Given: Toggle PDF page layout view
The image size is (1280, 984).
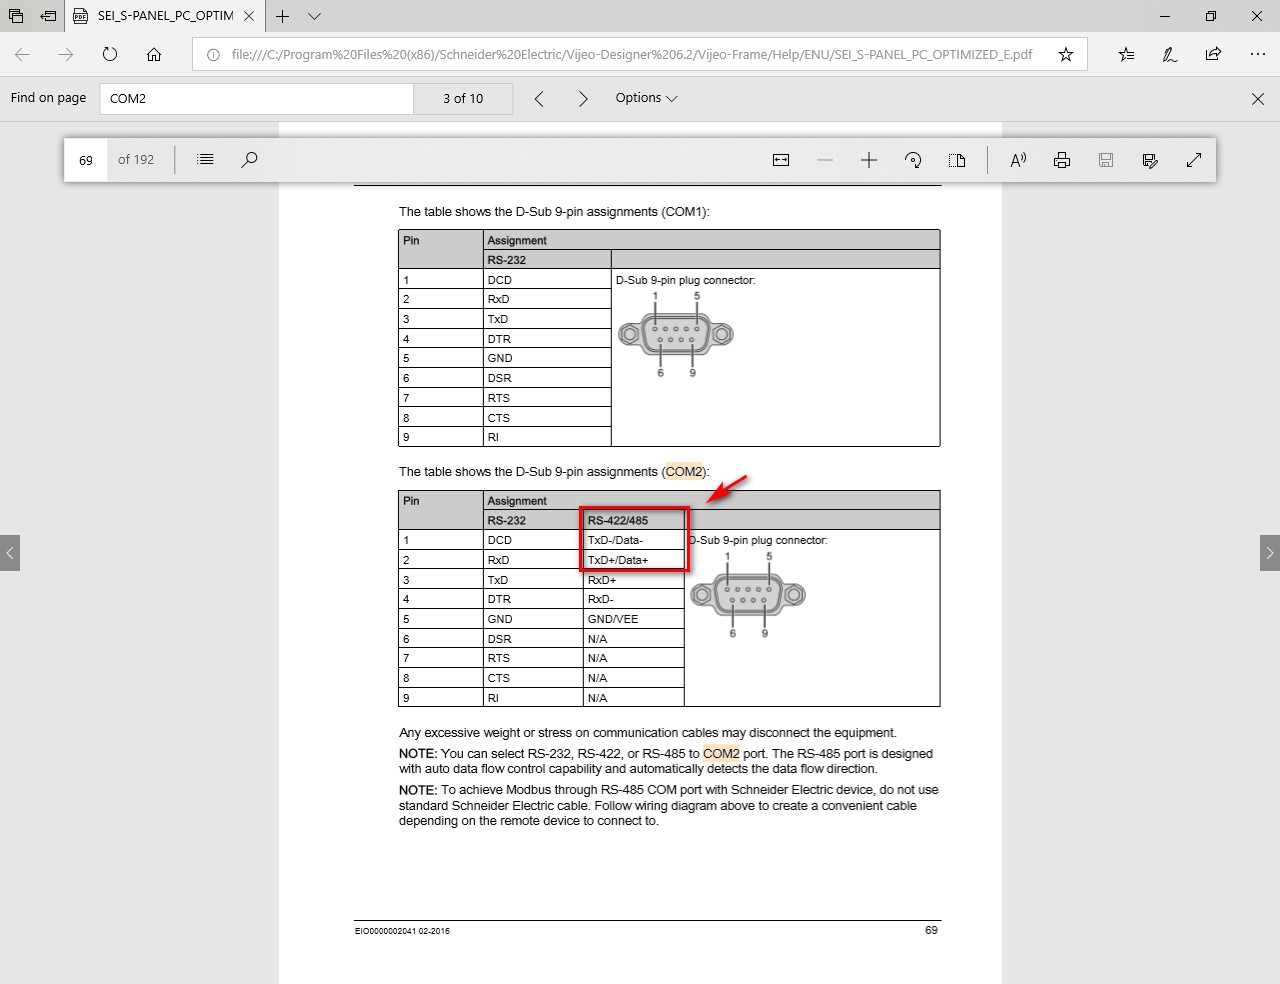Looking at the screenshot, I should [957, 160].
